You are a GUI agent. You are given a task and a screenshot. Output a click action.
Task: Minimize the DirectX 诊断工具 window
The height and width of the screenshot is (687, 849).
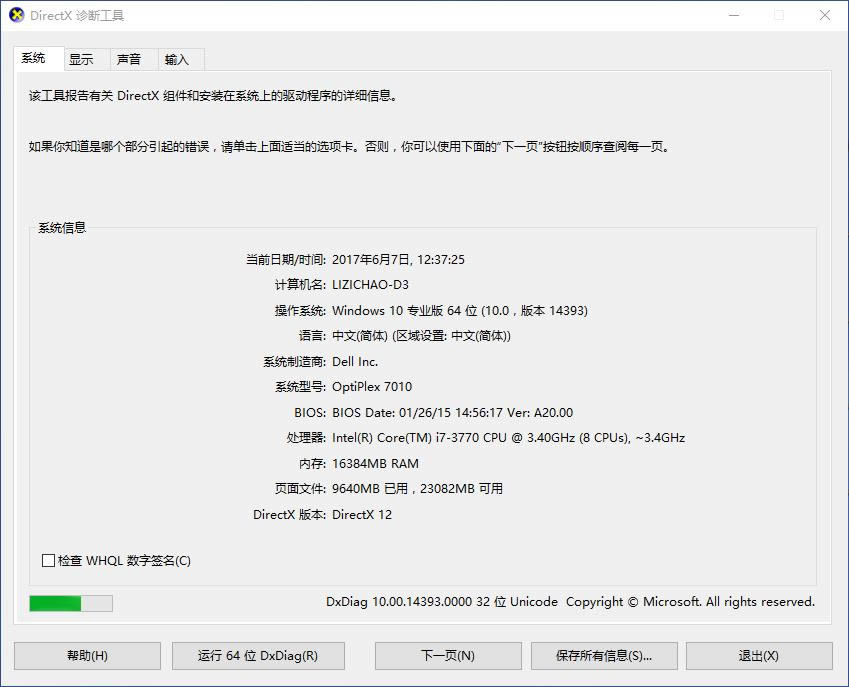[x=734, y=16]
